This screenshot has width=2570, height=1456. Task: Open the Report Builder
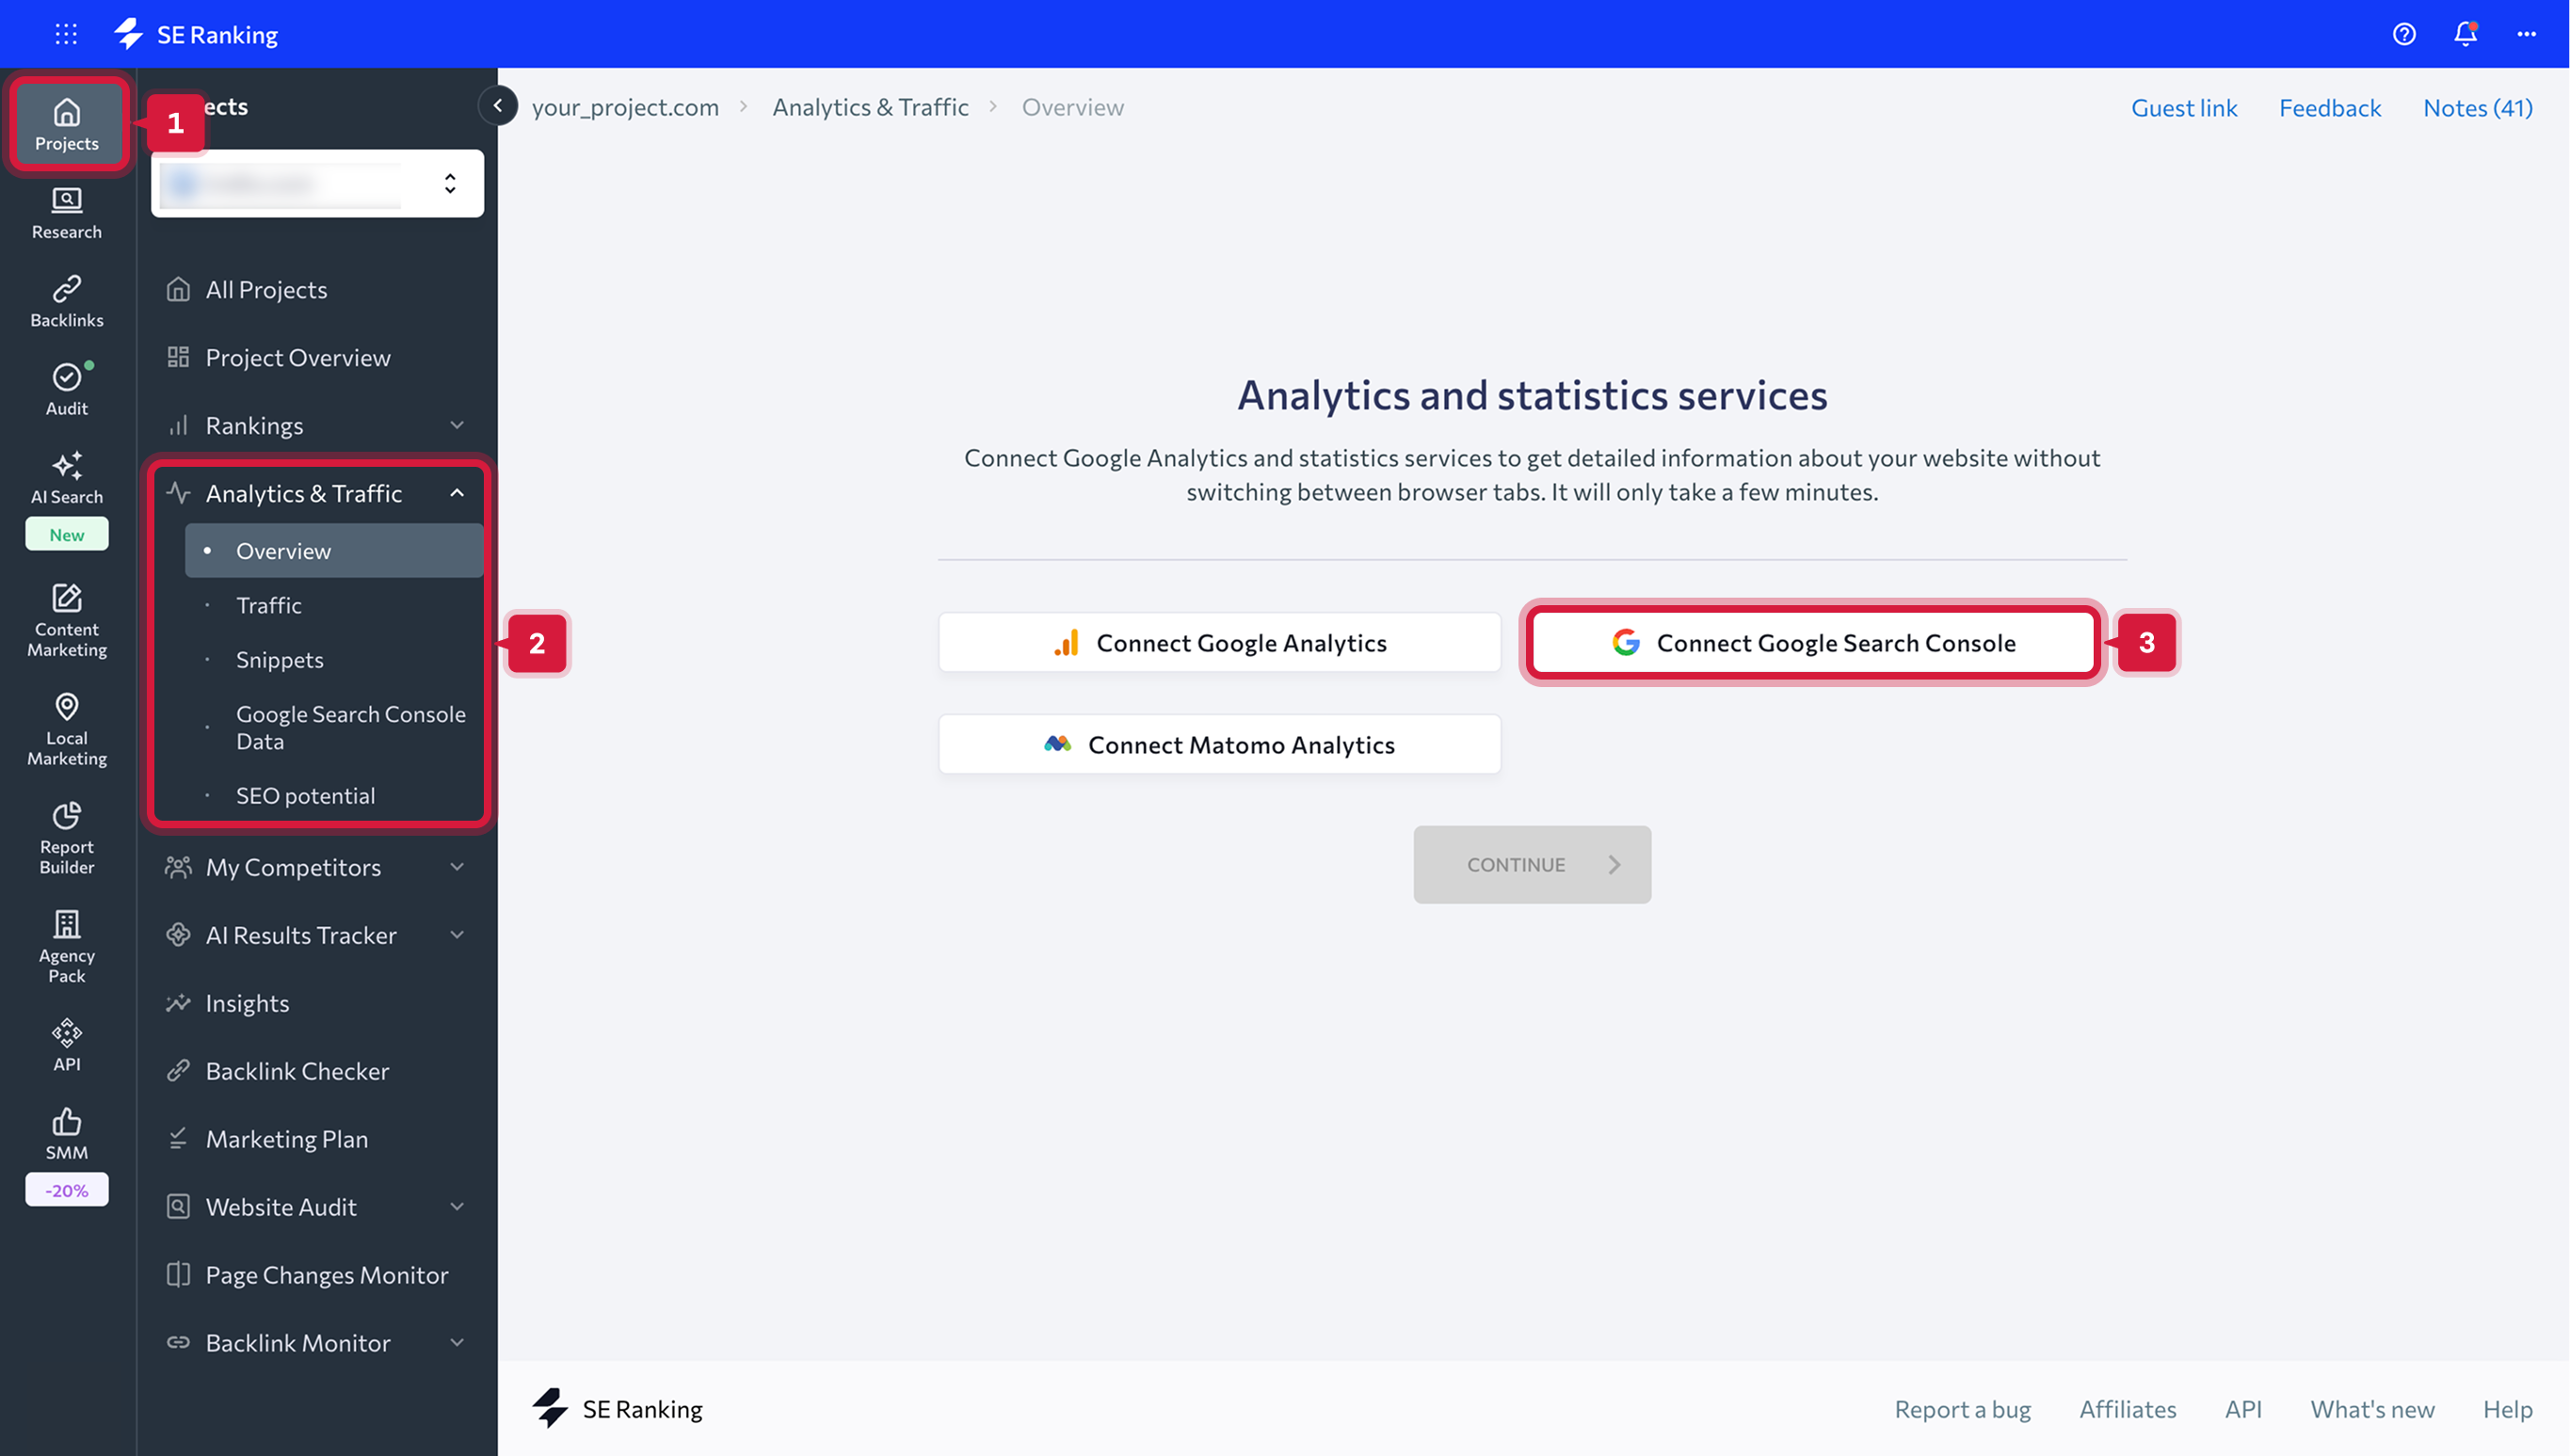(x=66, y=836)
